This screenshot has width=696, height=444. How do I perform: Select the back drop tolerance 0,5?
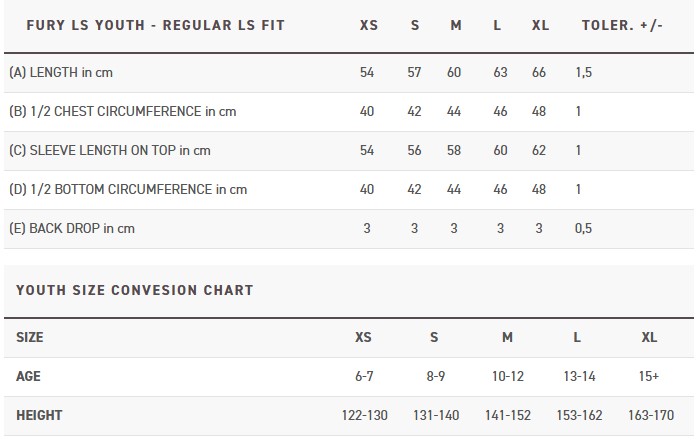point(583,229)
